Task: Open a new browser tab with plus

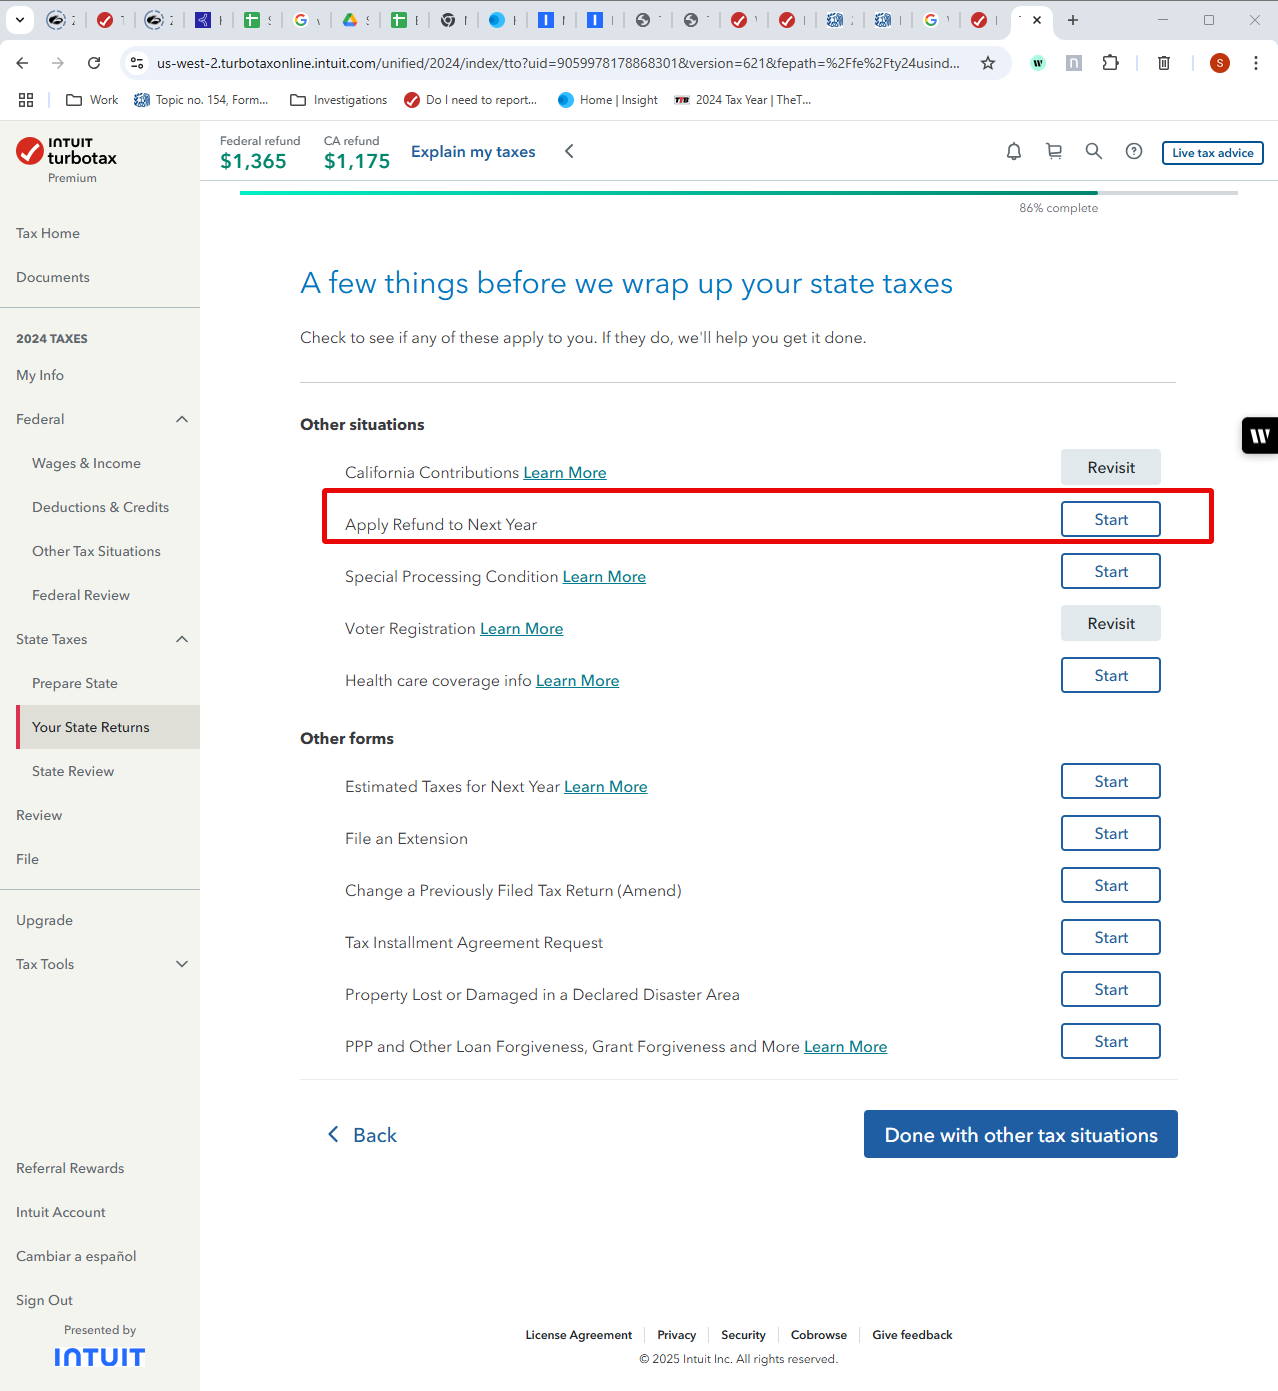Action: (x=1073, y=20)
